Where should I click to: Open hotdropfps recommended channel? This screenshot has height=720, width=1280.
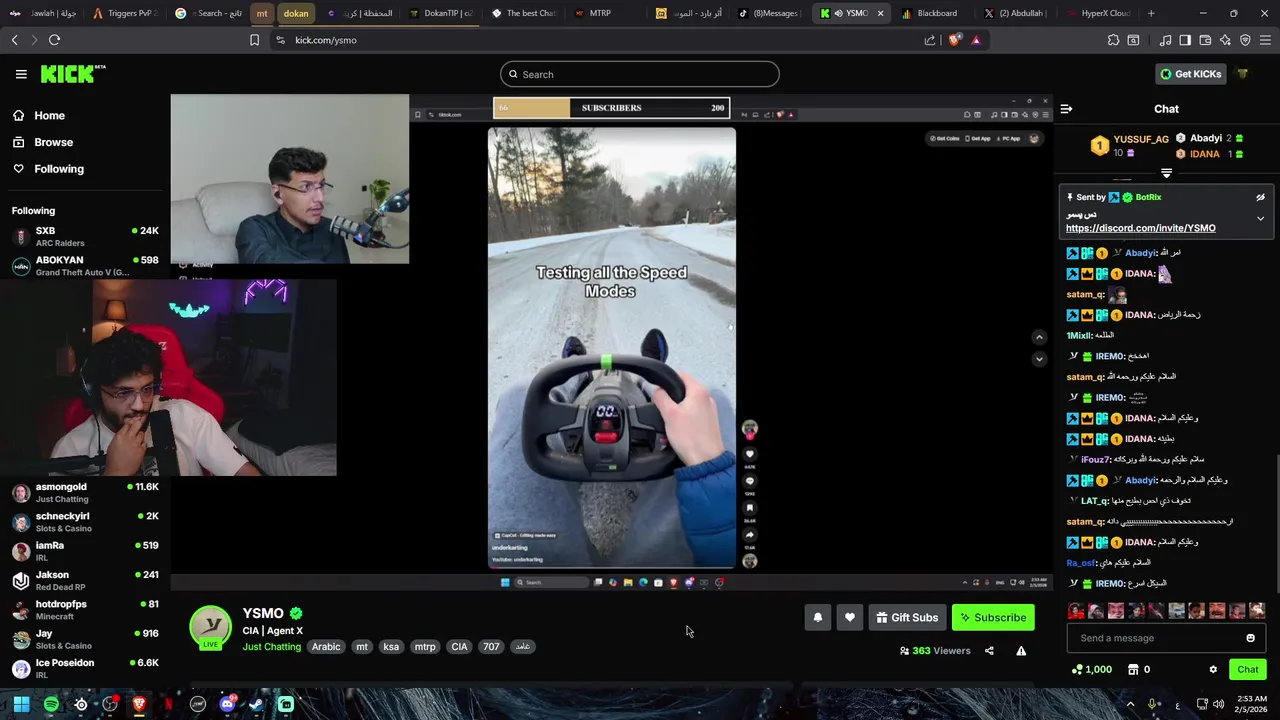pyautogui.click(x=85, y=609)
